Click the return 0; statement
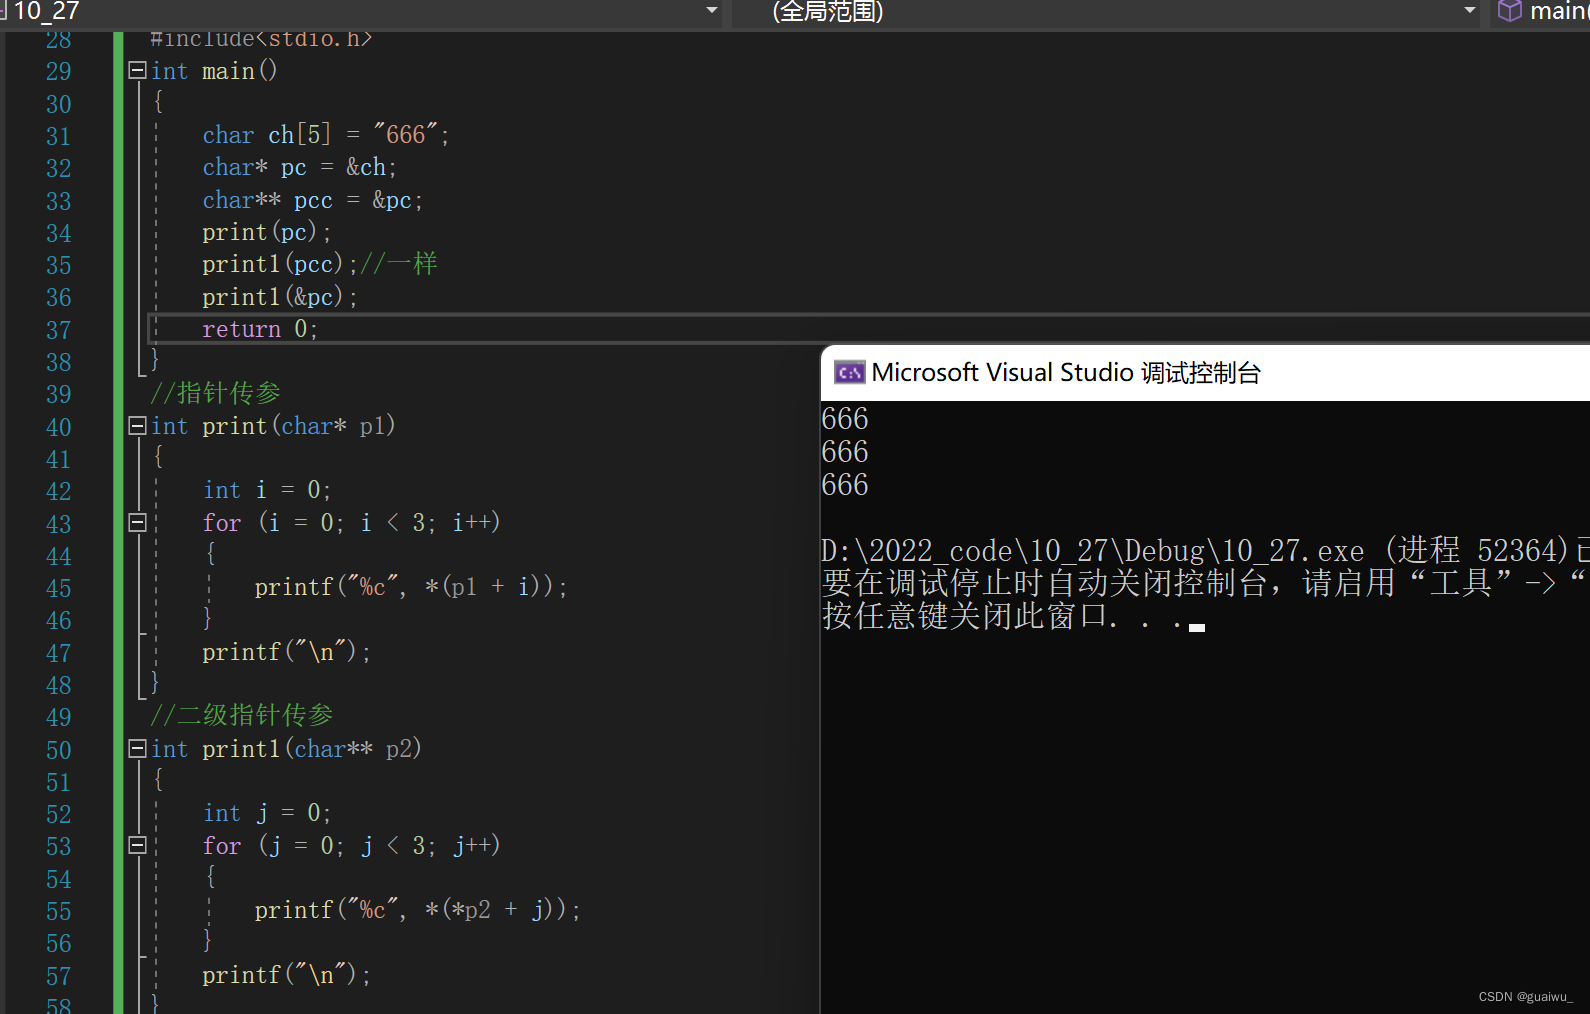Image resolution: width=1590 pixels, height=1014 pixels. coord(260,329)
